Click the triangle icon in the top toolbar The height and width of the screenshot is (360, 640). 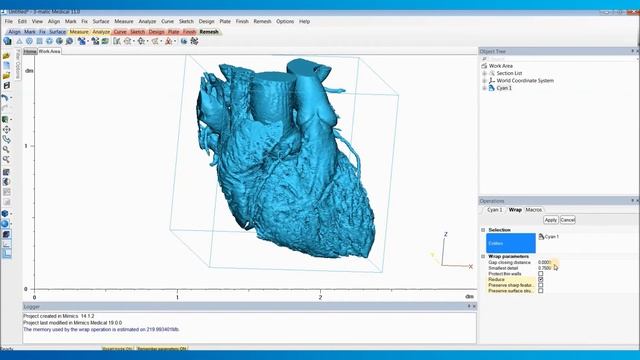click(19, 41)
